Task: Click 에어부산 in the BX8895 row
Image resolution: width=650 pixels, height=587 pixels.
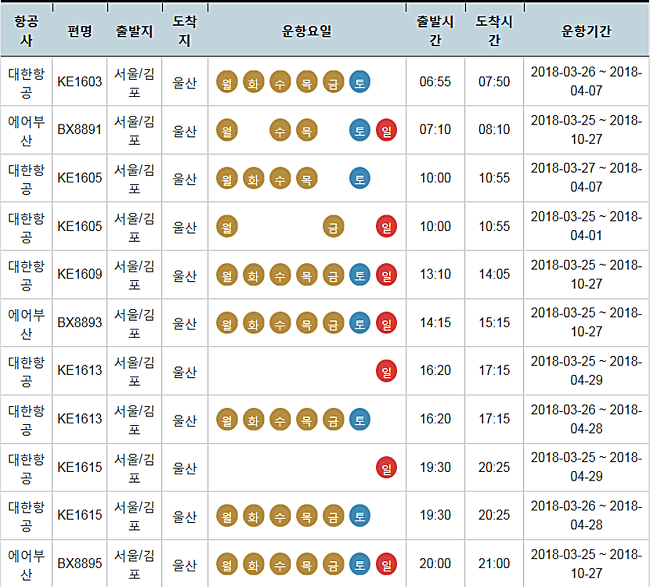Action: coord(27,564)
